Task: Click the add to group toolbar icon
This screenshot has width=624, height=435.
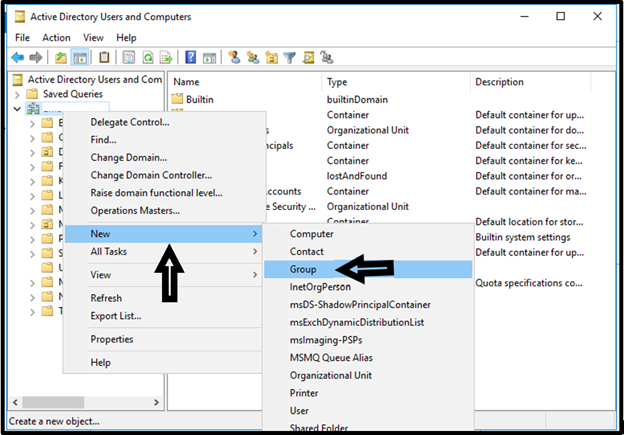Action: tap(327, 58)
